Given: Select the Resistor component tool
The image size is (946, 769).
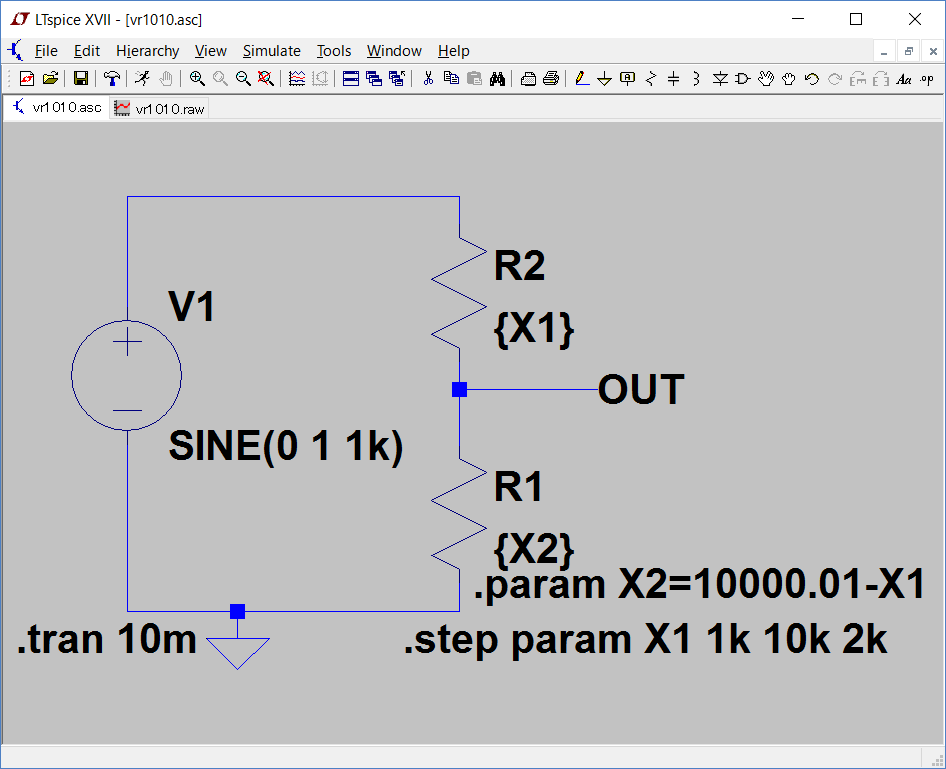Looking at the screenshot, I should 651,78.
